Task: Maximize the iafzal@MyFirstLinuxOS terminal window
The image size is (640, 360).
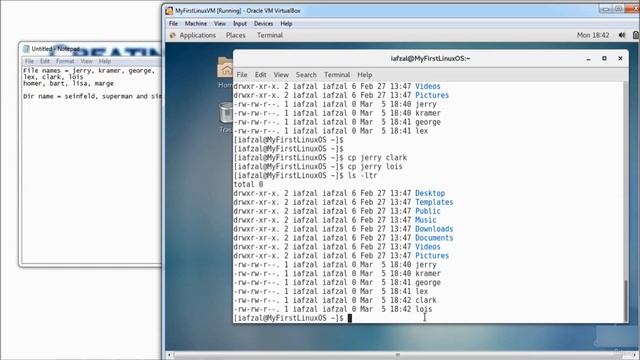Action: (604, 59)
